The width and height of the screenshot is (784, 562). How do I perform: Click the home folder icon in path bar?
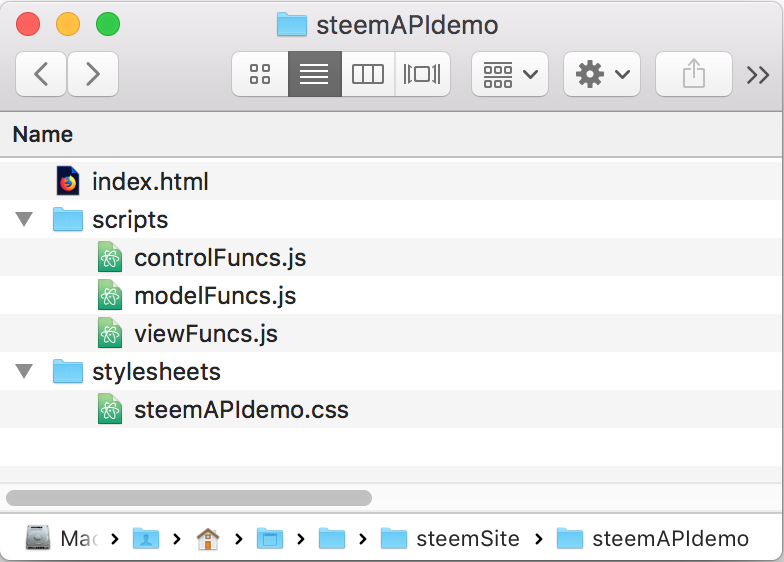207,539
